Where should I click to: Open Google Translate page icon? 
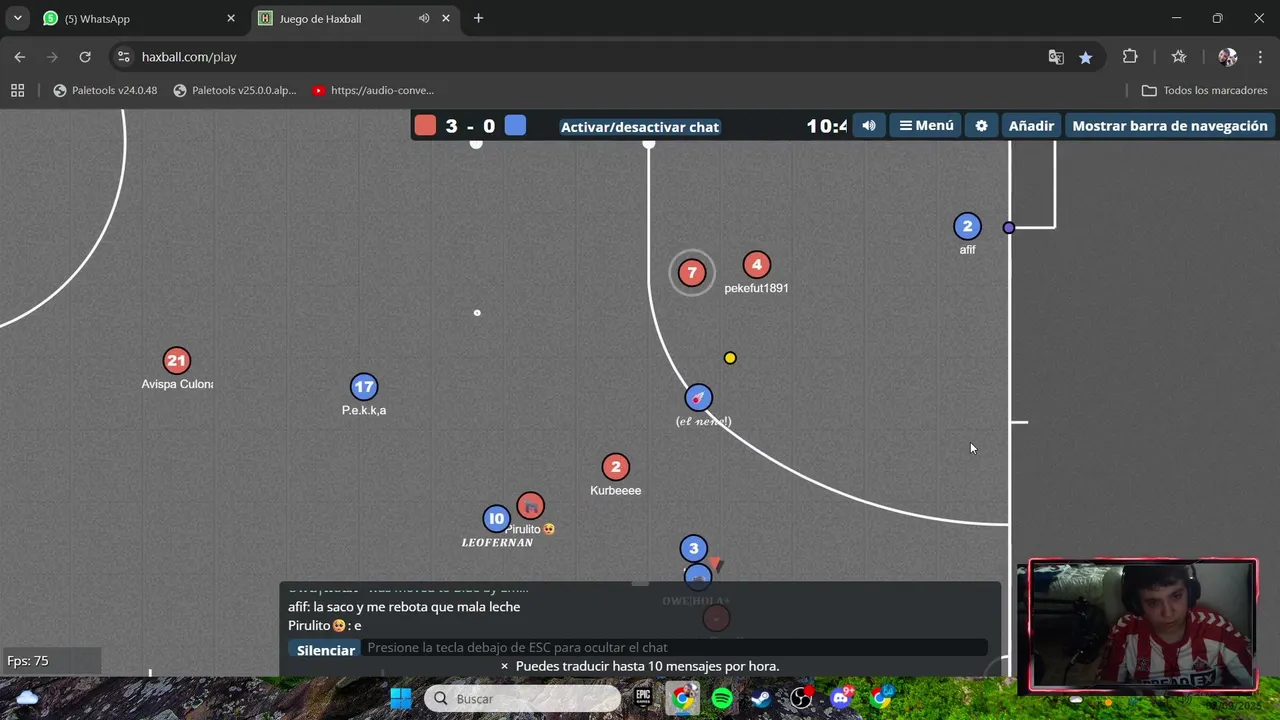click(x=1056, y=57)
